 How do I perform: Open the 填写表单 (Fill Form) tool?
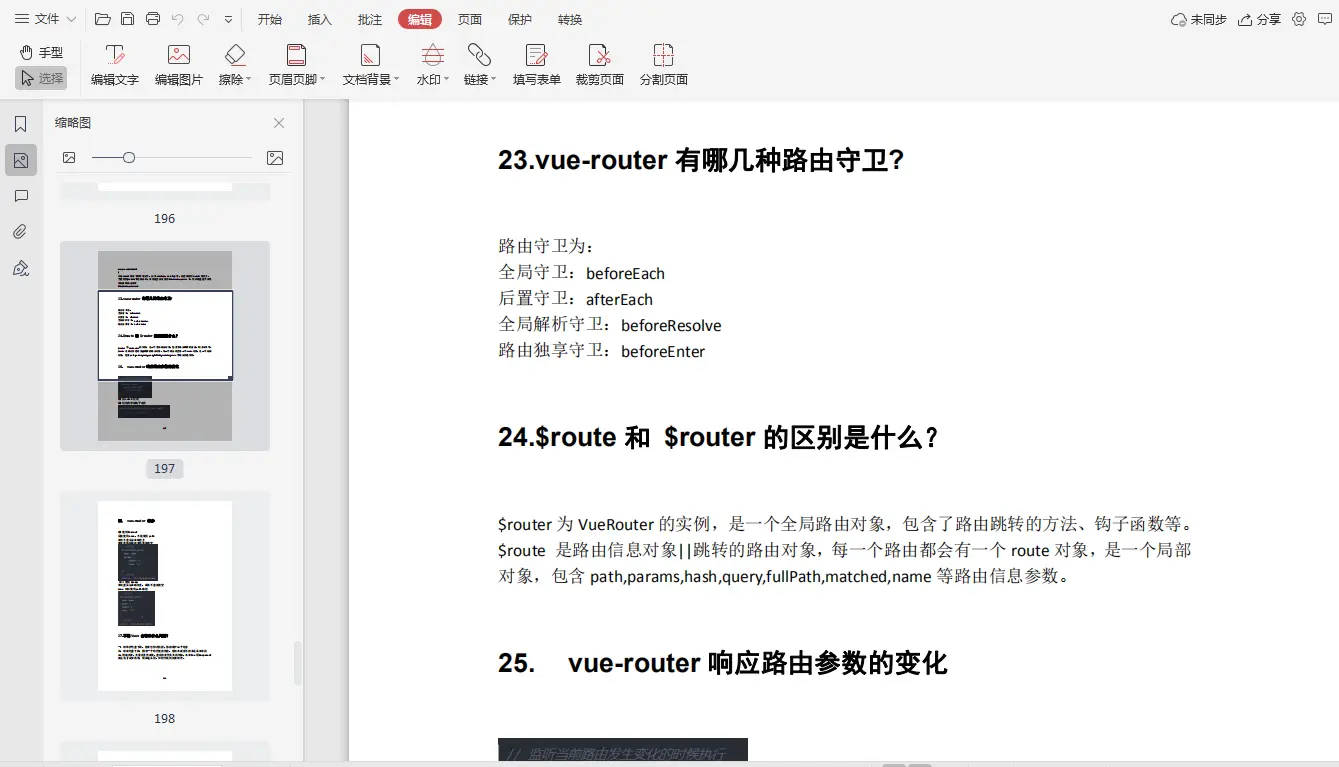tap(536, 64)
